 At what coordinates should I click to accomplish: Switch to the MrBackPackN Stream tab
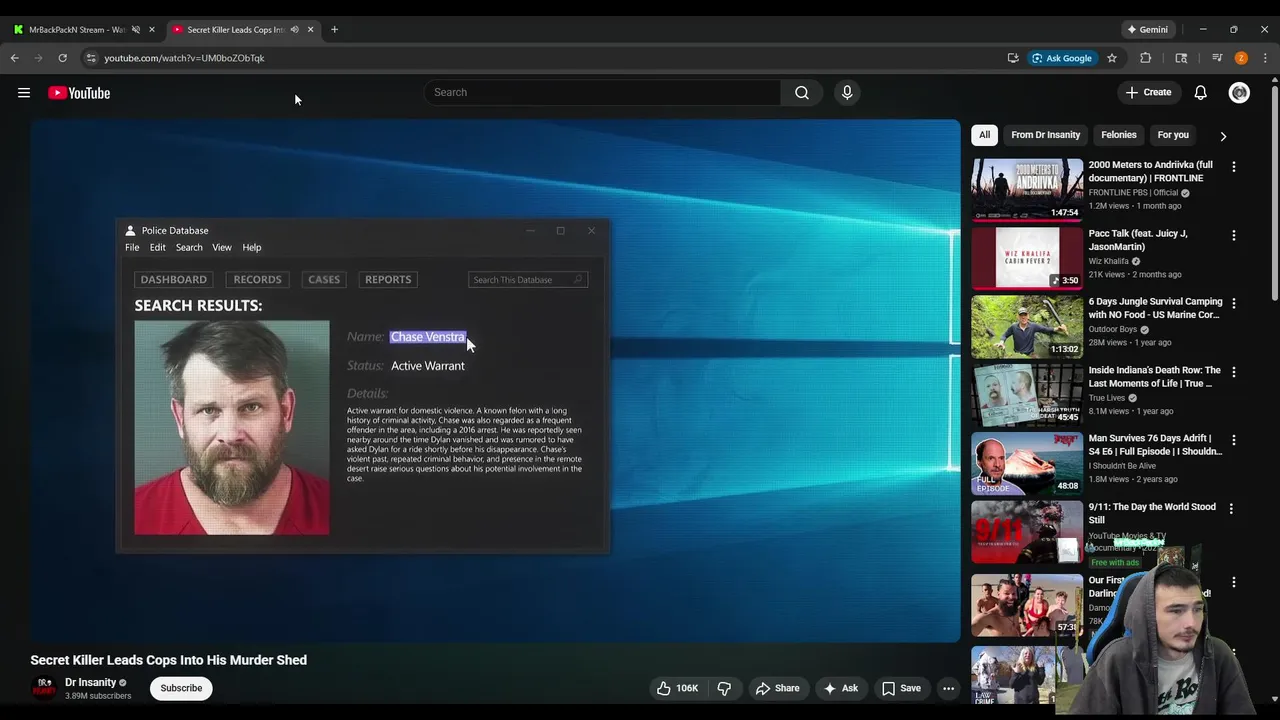click(x=77, y=30)
